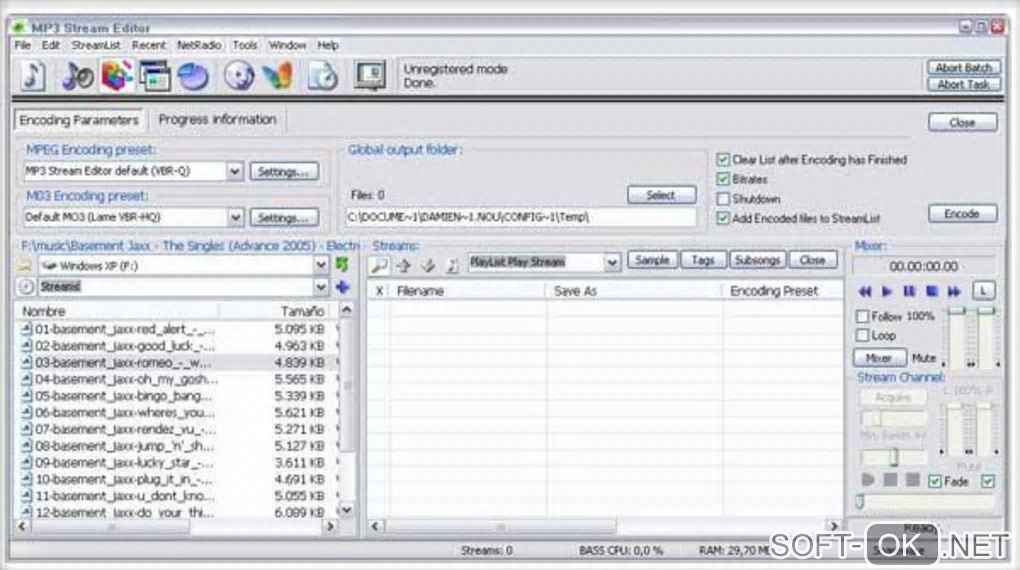Open the StreamList menu

(x=96, y=45)
